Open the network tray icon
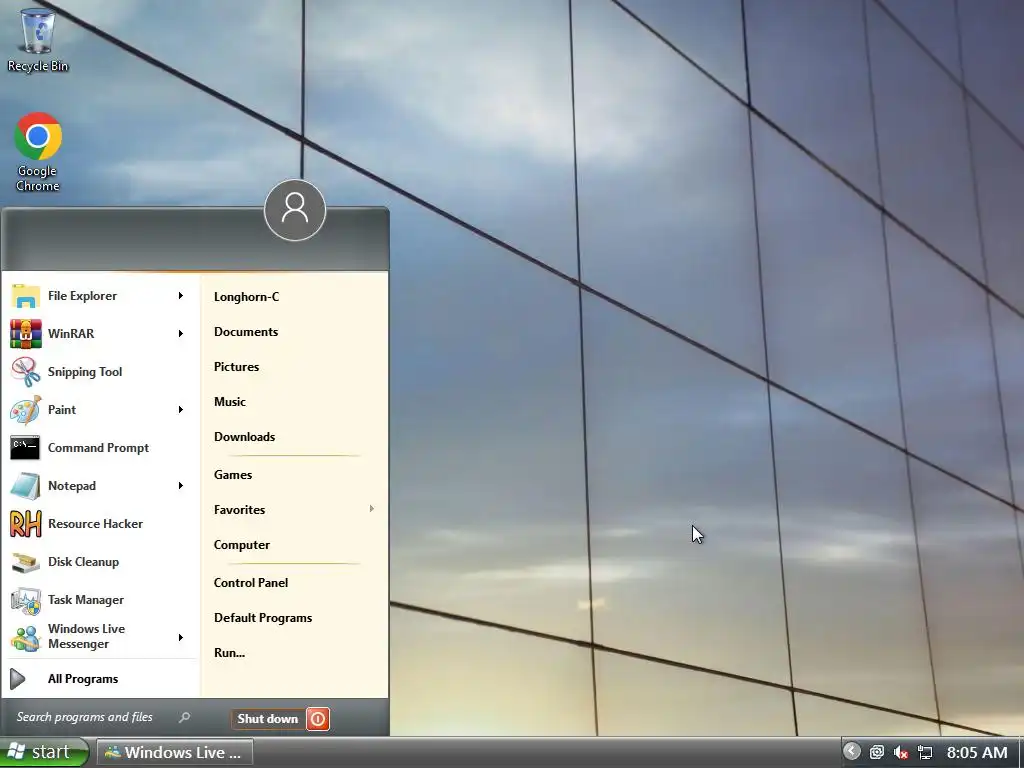 [x=925, y=752]
